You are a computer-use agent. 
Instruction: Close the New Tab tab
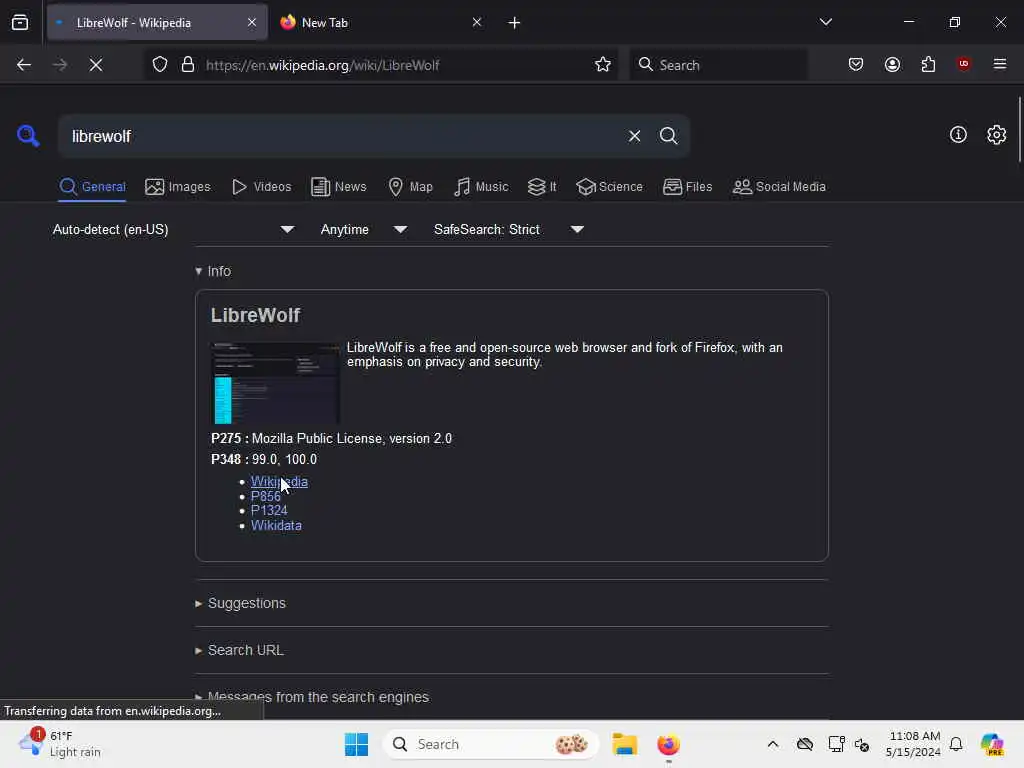tap(477, 22)
